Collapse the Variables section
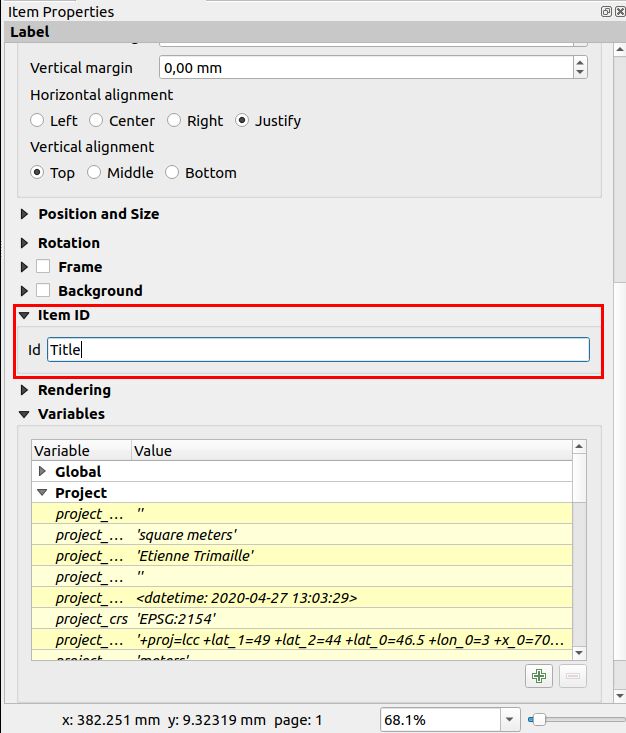This screenshot has width=626, height=733. pos(24,414)
